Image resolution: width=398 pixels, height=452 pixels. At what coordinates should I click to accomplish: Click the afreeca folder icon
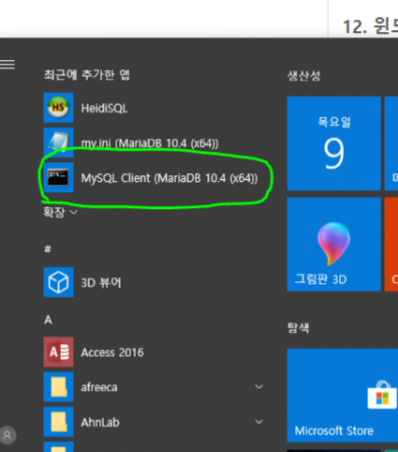pos(58,387)
